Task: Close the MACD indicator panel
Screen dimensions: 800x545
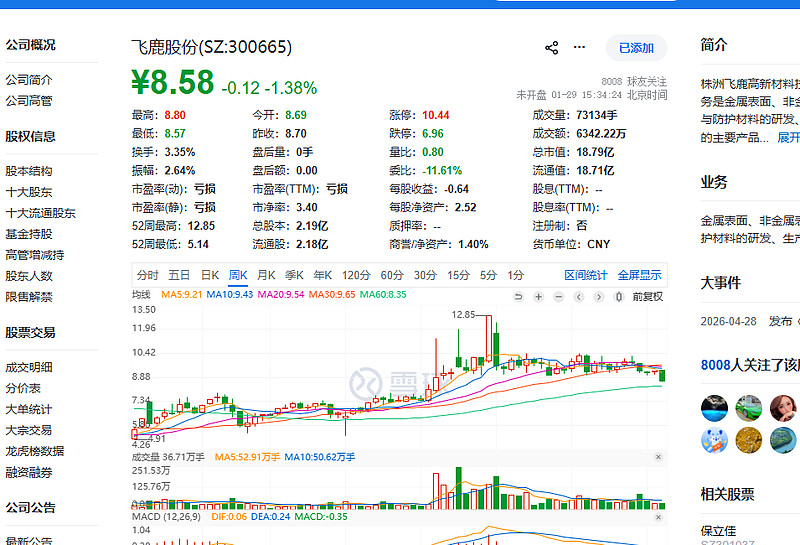Action: 658,517
